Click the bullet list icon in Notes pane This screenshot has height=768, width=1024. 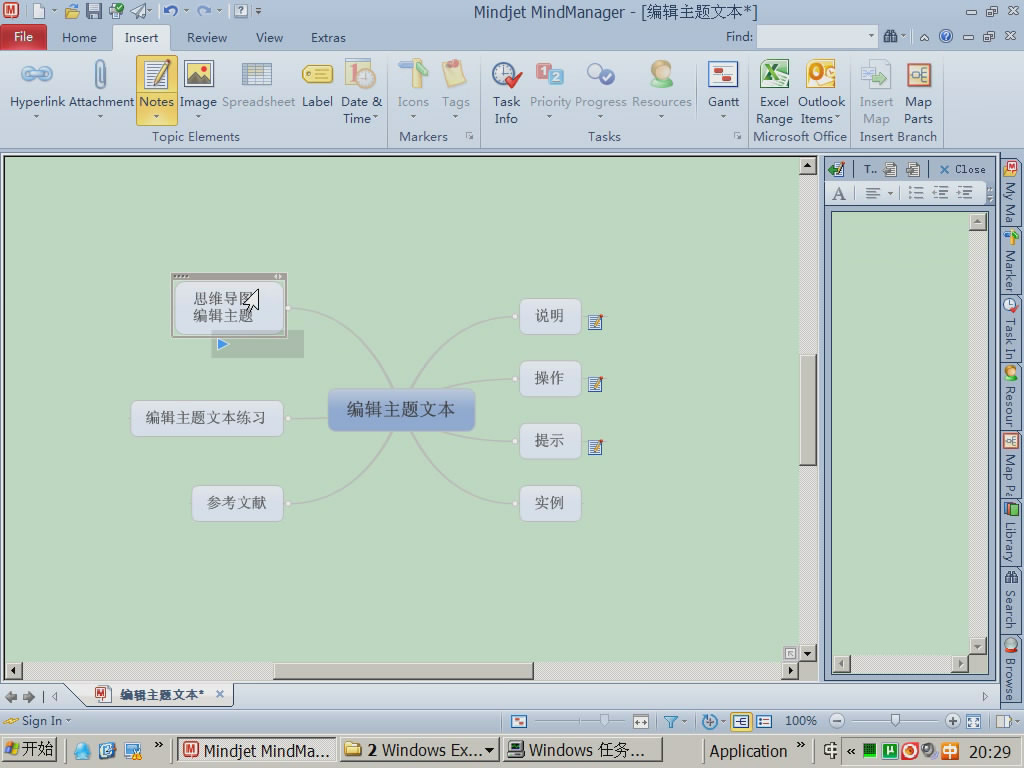click(916, 193)
